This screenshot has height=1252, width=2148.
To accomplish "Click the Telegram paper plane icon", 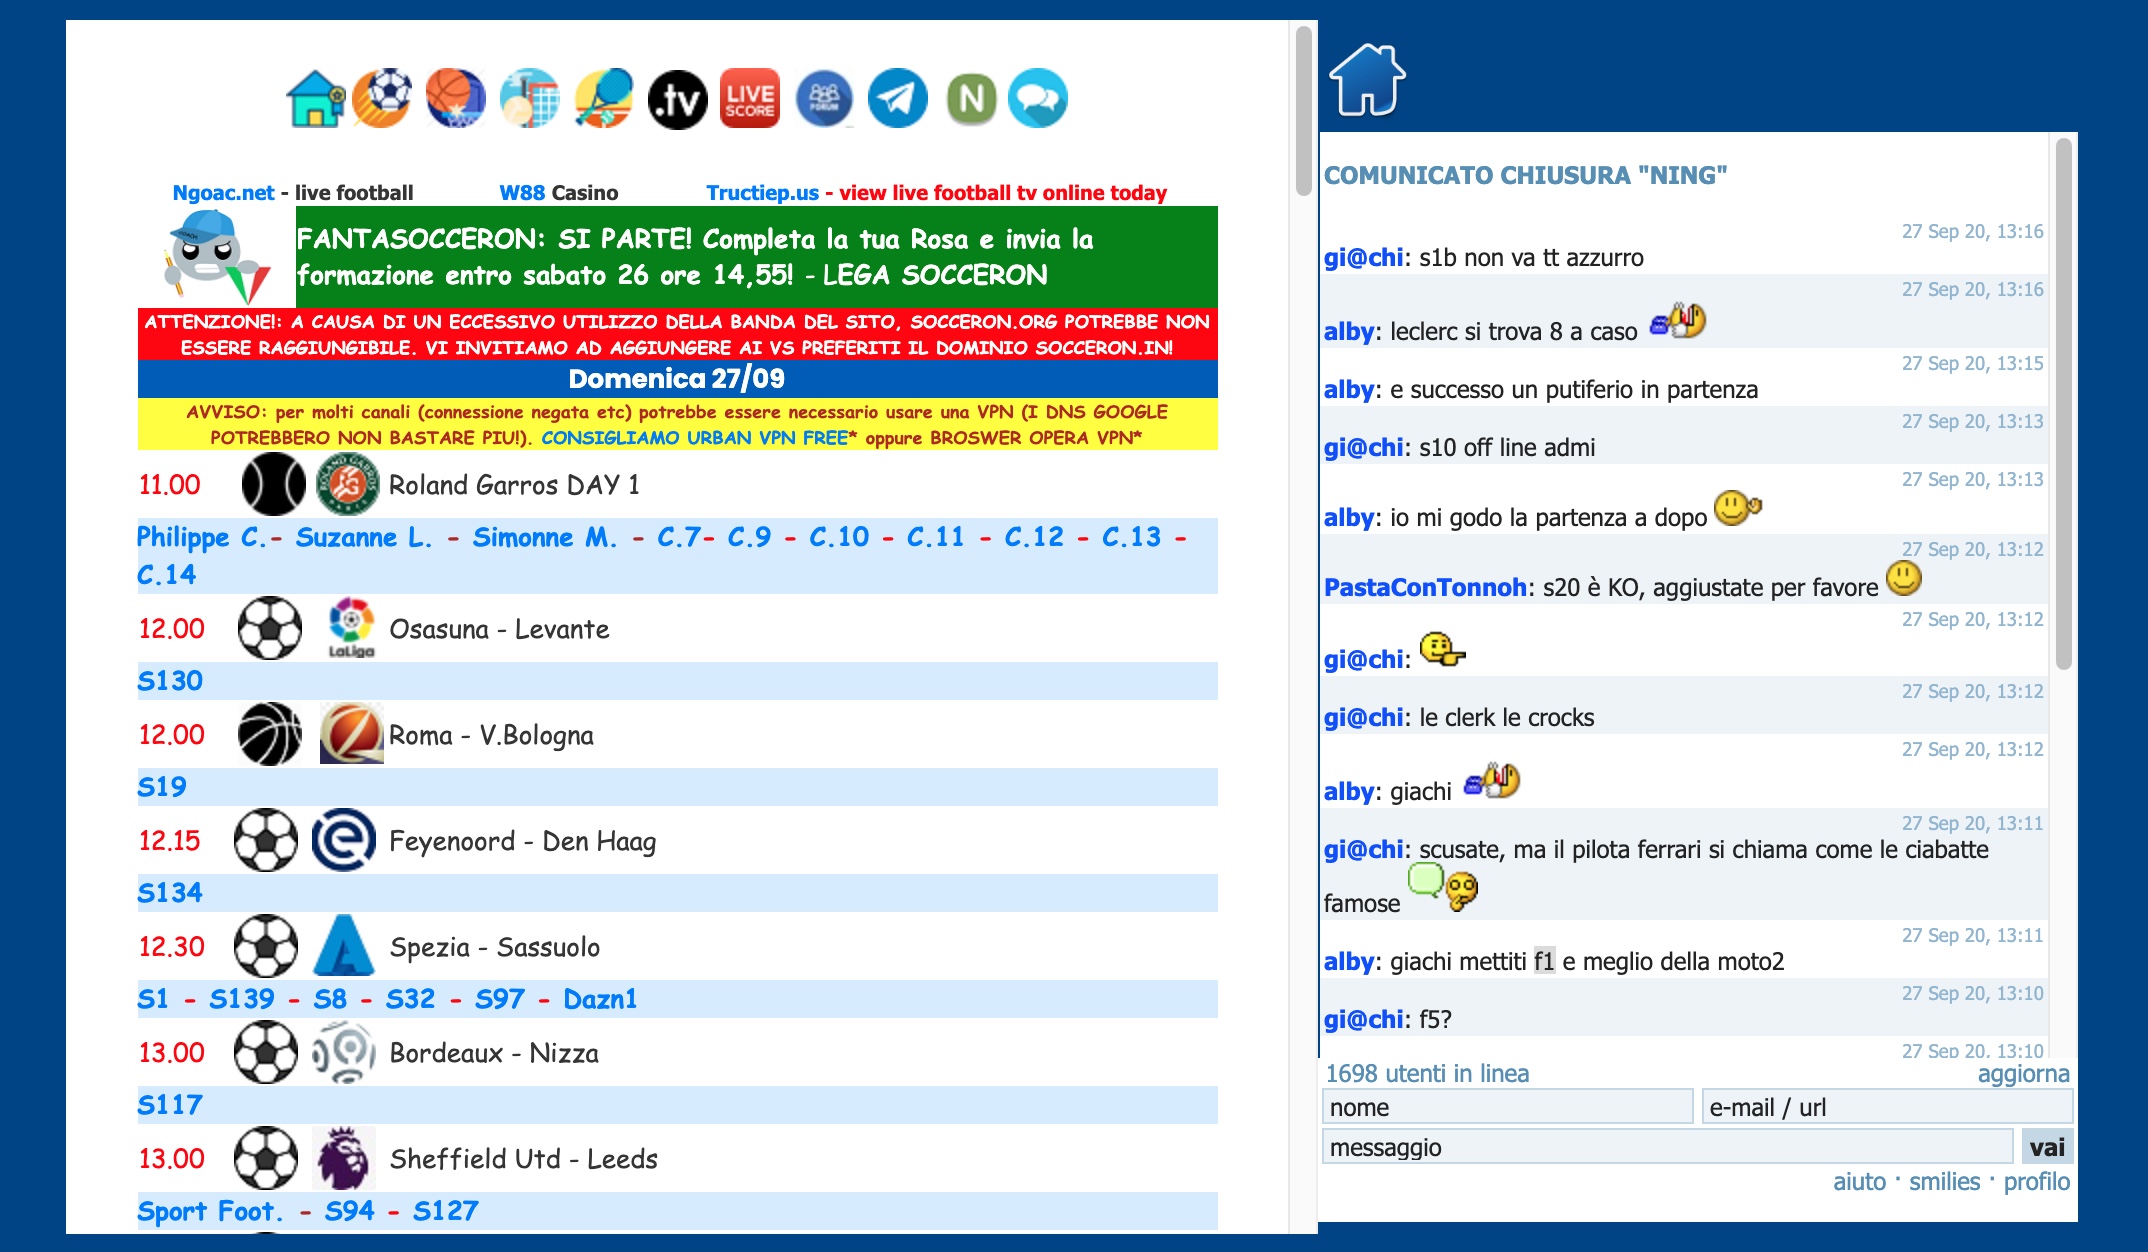I will click(897, 99).
